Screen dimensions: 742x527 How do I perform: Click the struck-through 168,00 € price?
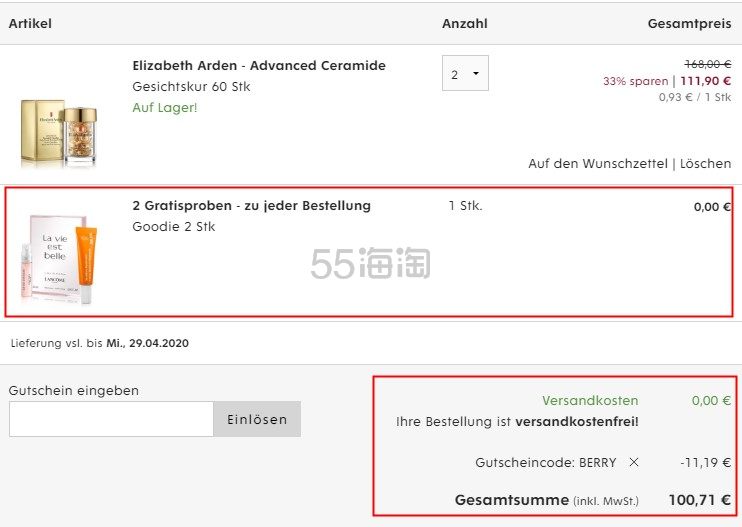click(x=707, y=64)
